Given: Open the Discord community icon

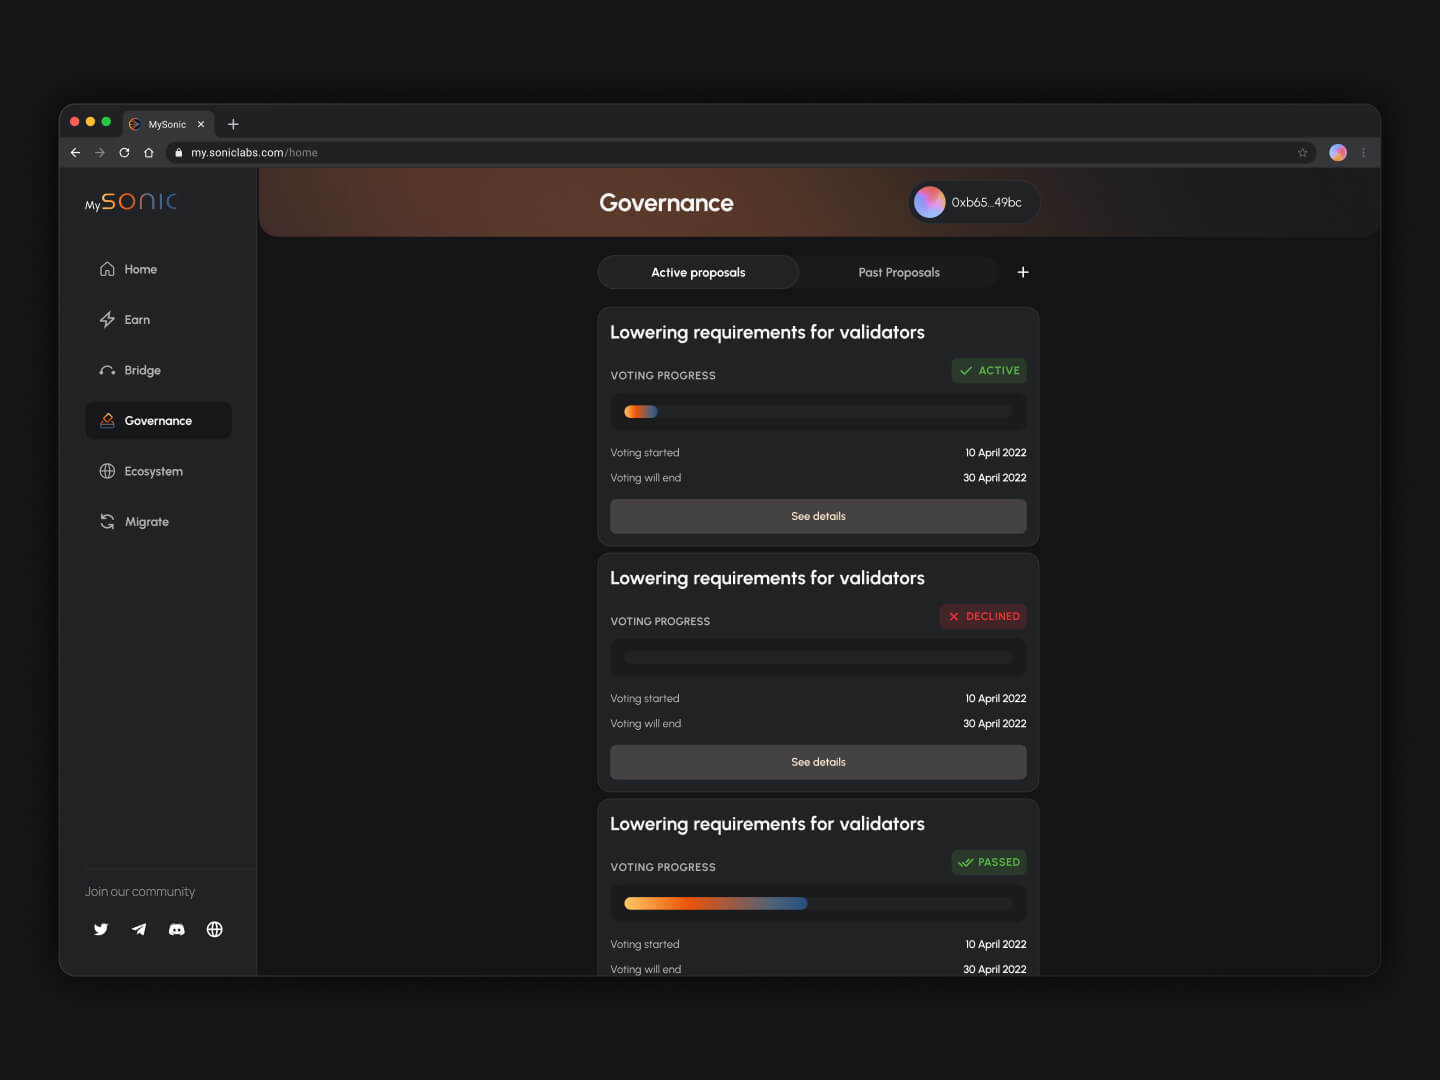Looking at the screenshot, I should pos(176,929).
